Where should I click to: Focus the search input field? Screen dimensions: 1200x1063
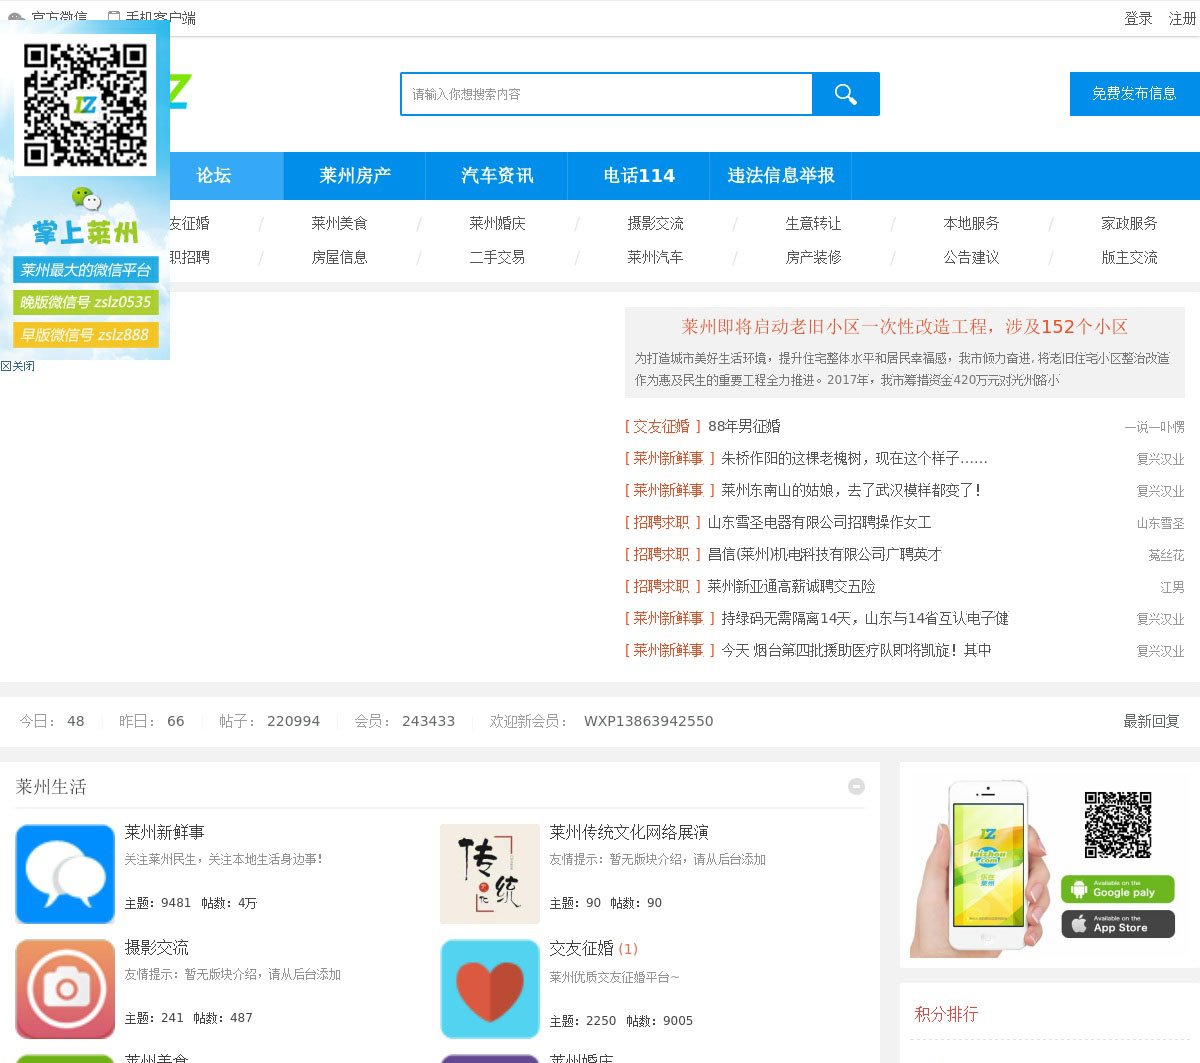pyautogui.click(x=607, y=94)
